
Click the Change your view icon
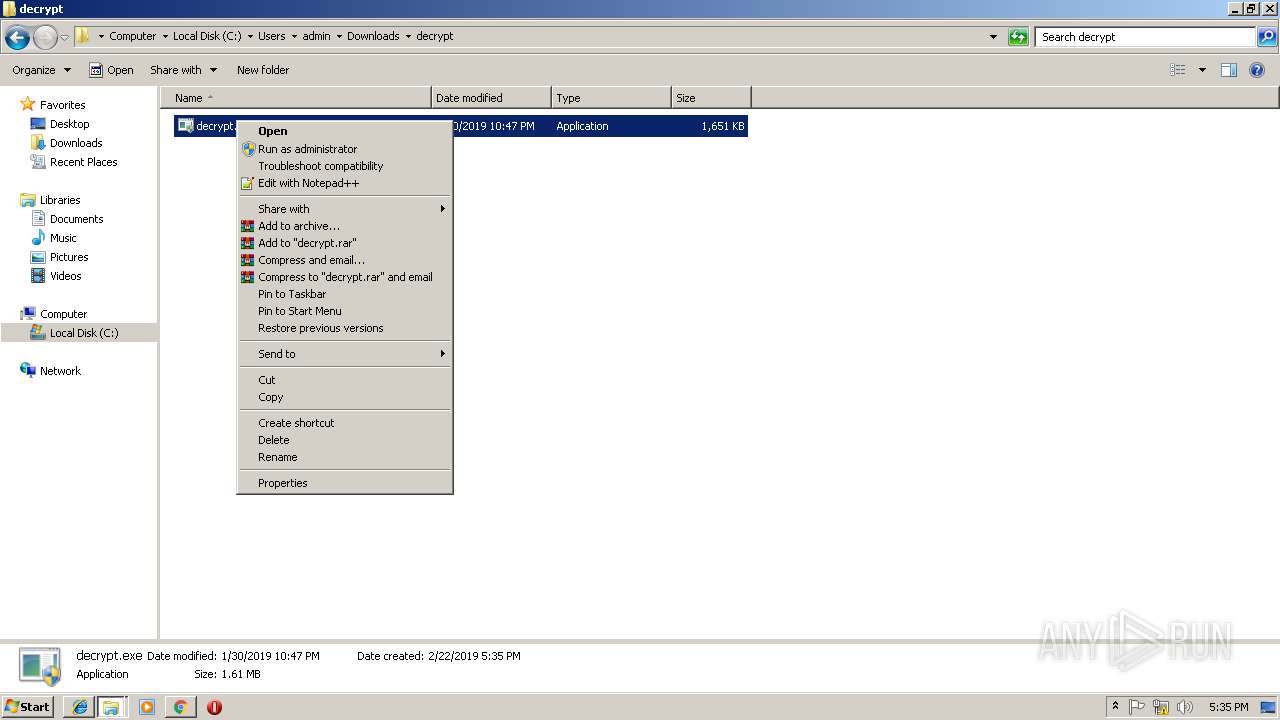[1178, 70]
